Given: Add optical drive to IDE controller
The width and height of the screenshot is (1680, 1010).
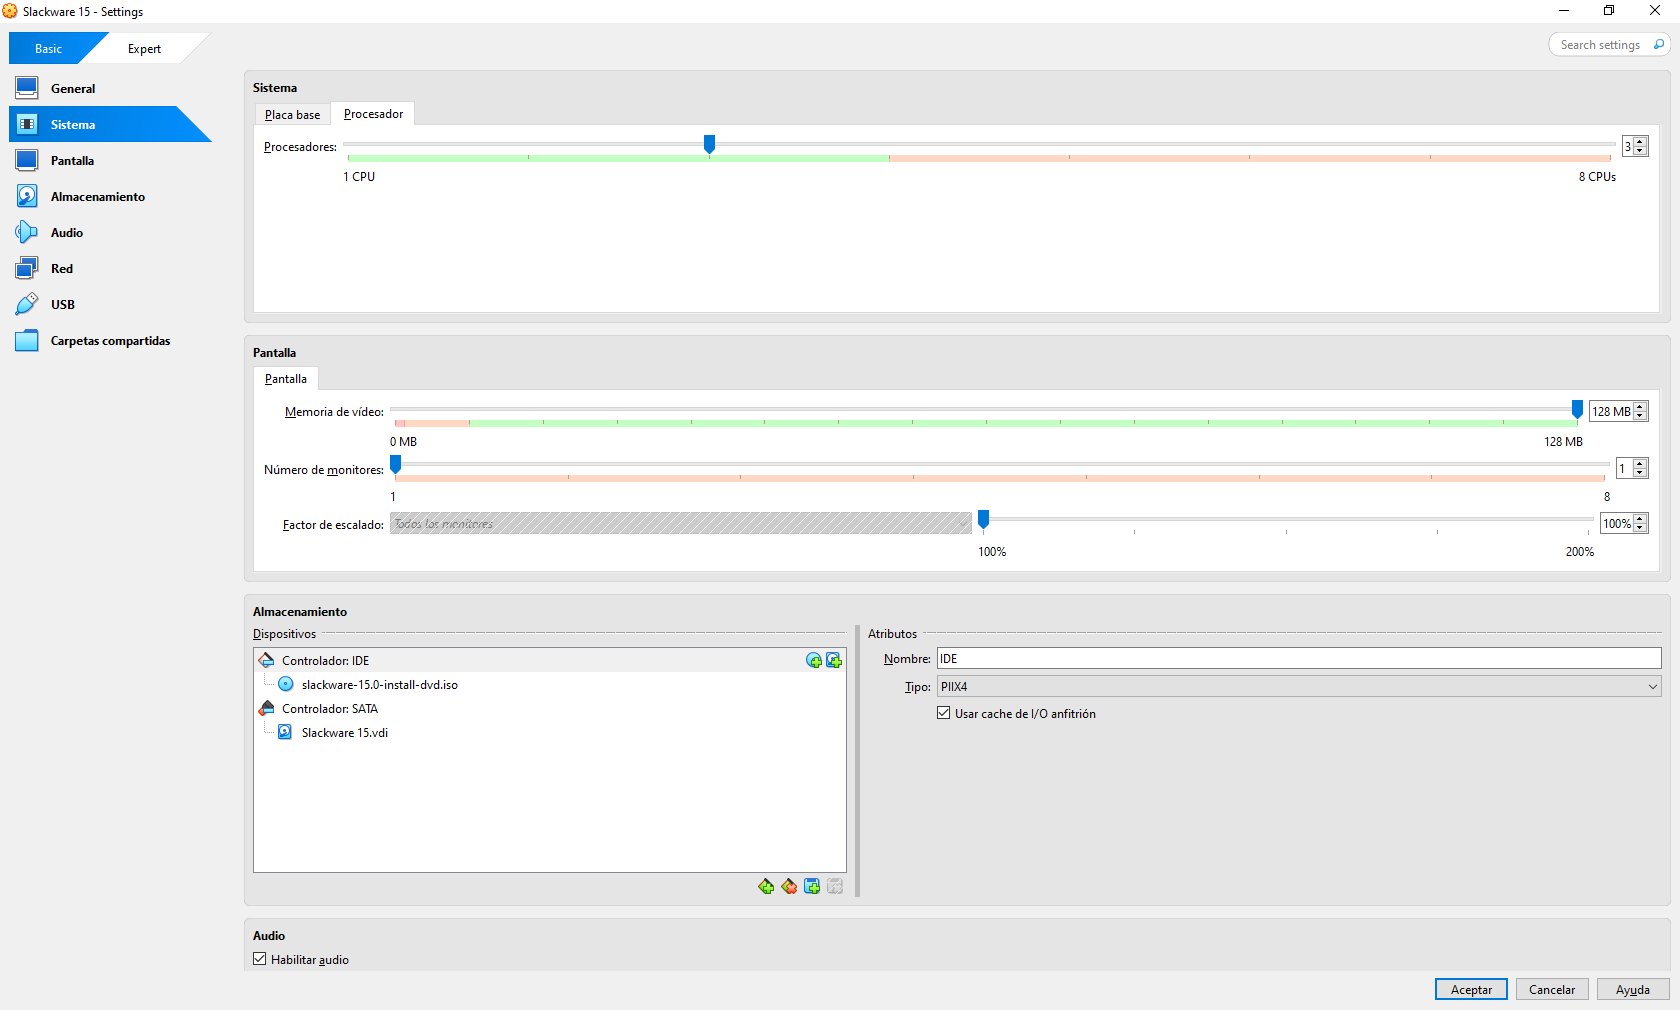Looking at the screenshot, I should (814, 660).
